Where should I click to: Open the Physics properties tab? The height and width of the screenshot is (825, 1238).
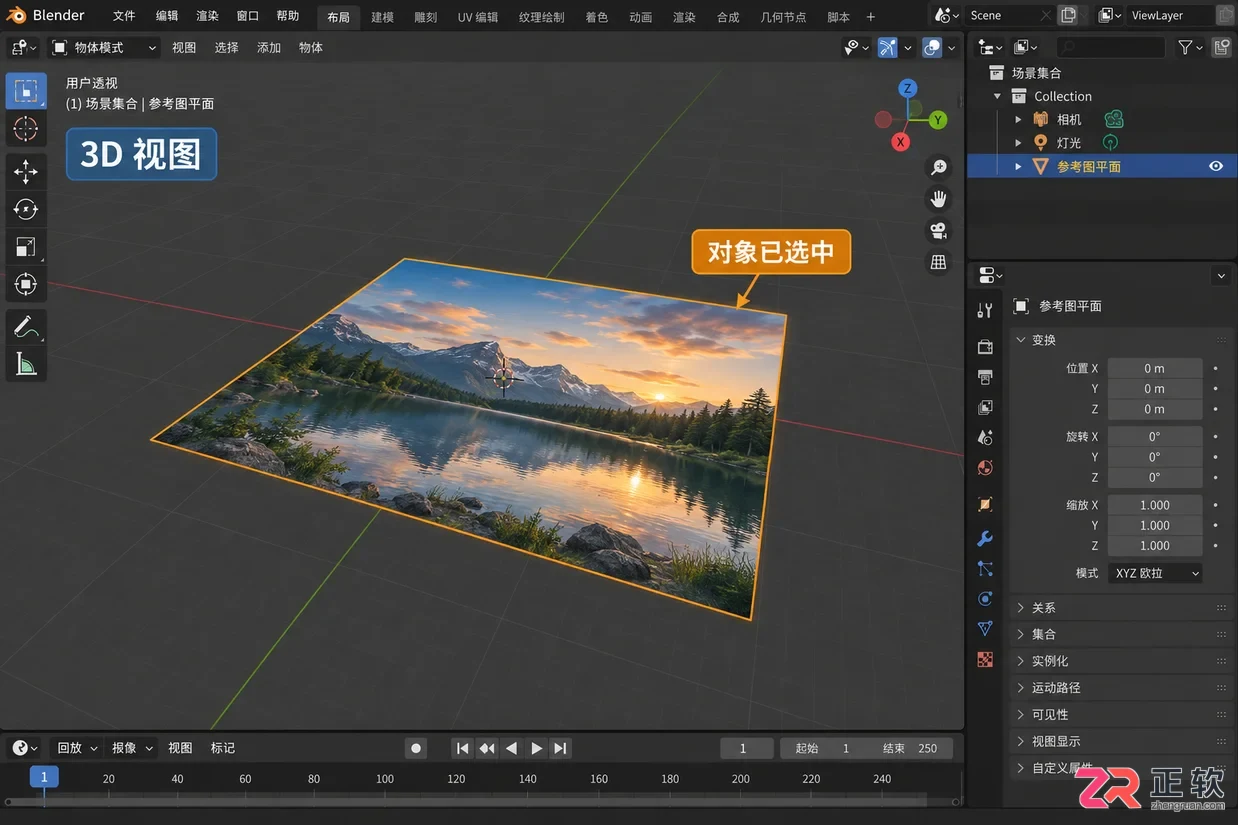[985, 599]
